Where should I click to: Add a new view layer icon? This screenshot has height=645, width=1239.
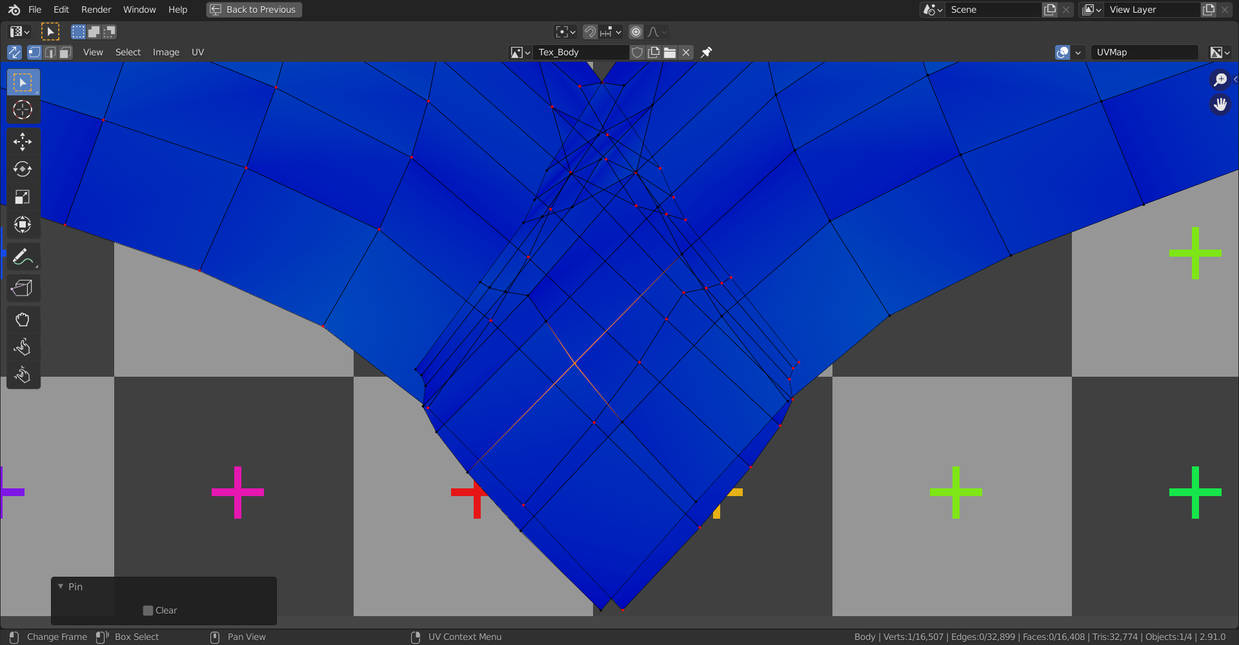(x=1209, y=9)
